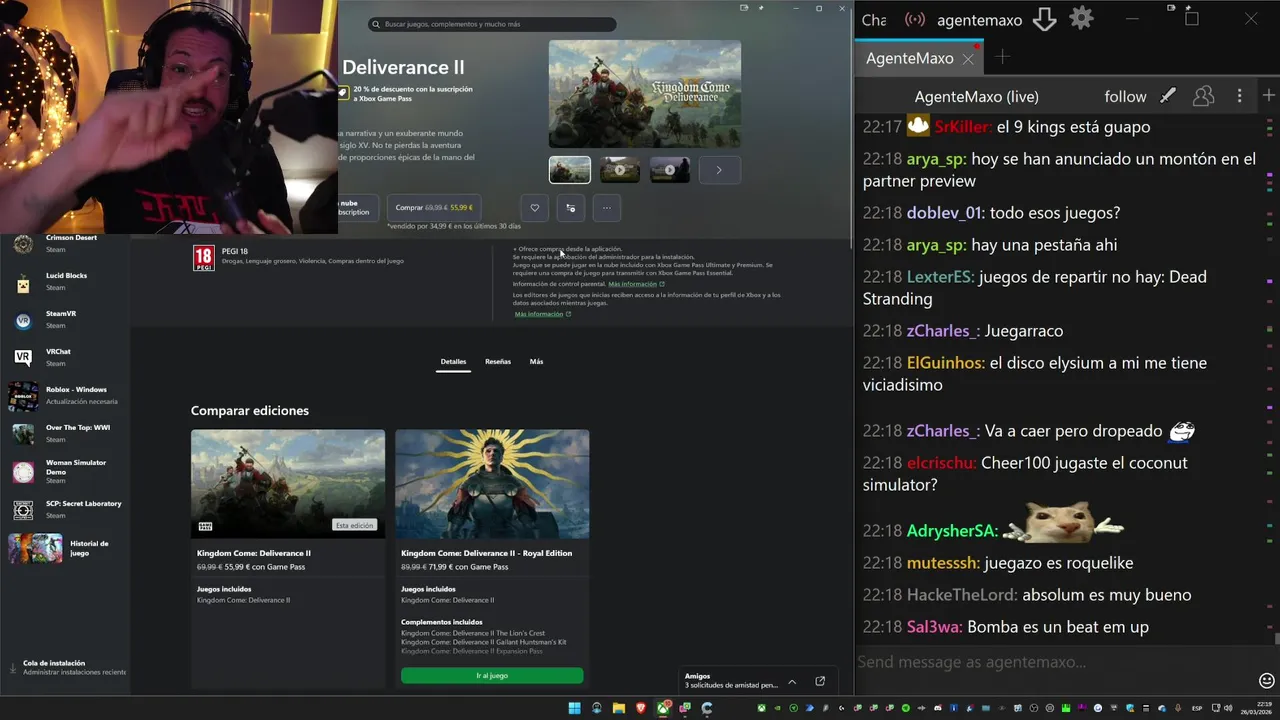Click the add-to-list icon beside the heart

click(x=570, y=208)
